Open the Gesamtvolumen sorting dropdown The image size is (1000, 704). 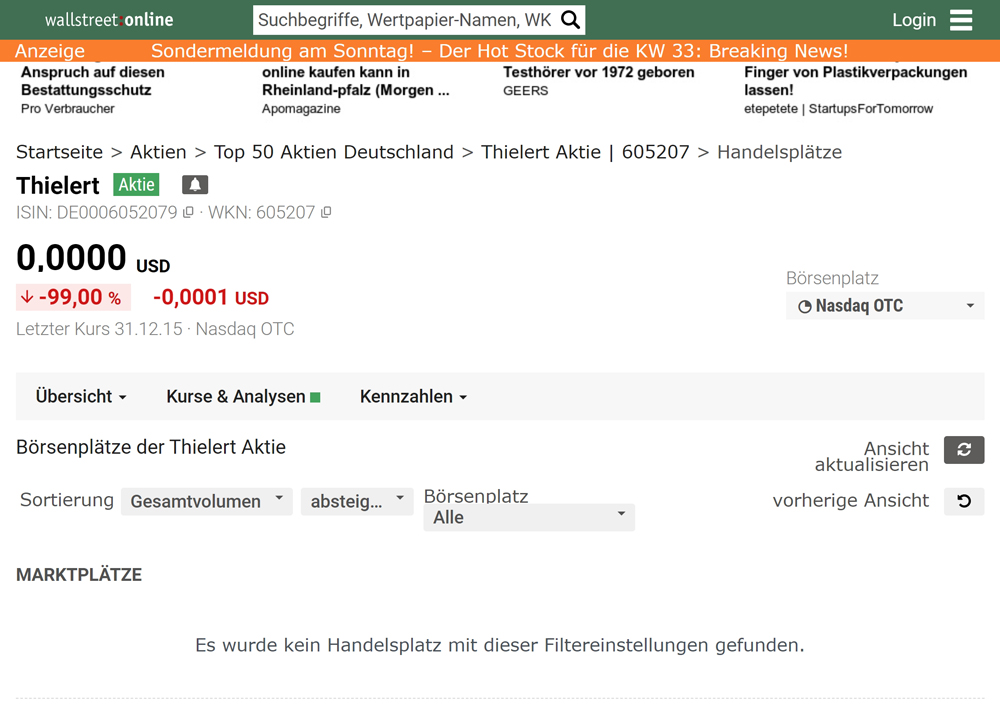click(x=207, y=501)
